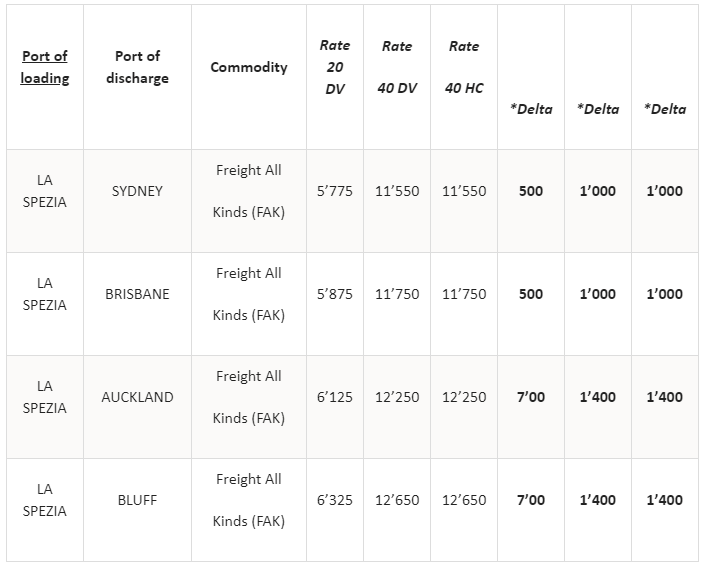
Task: Click the 'Port of loading' underlined header
Action: 44,67
